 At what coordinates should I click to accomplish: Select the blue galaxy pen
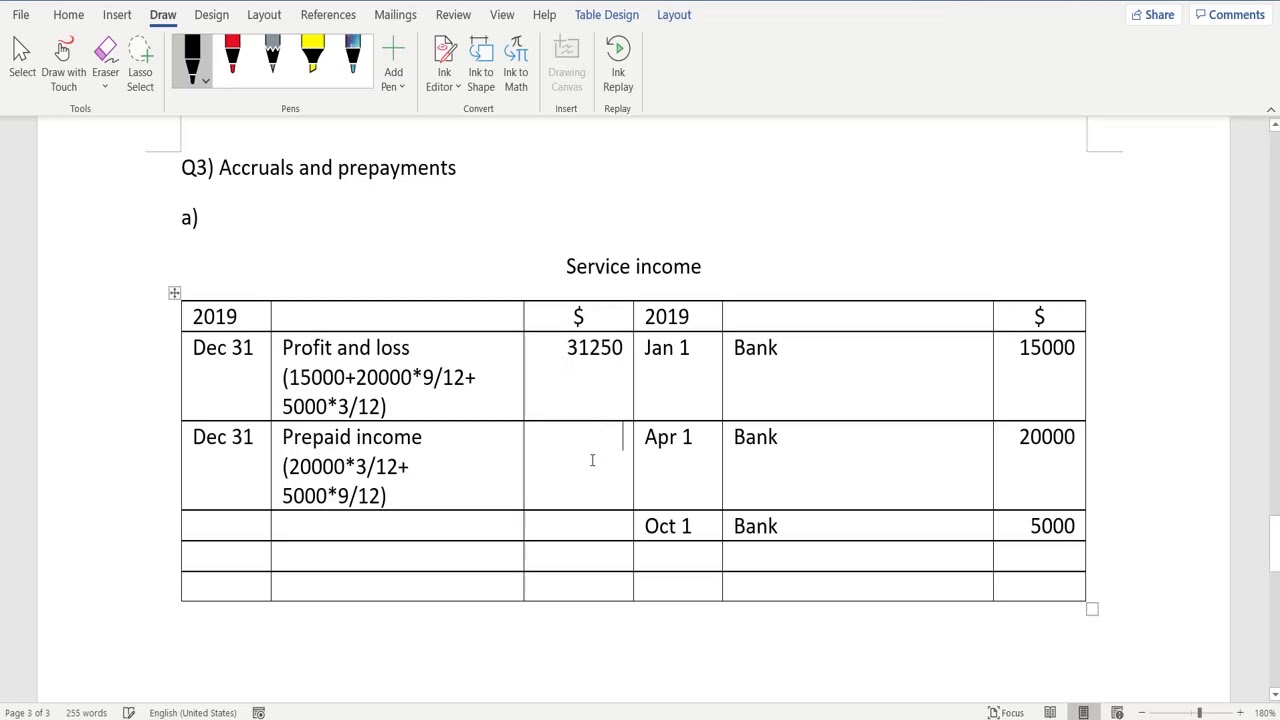tap(352, 55)
